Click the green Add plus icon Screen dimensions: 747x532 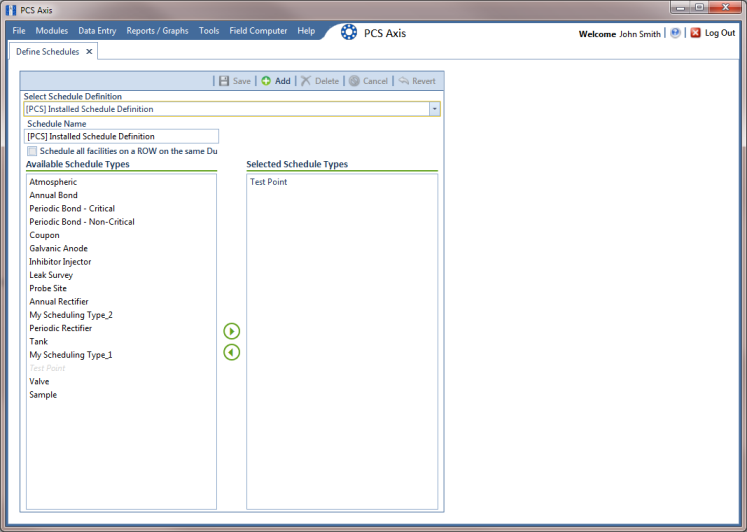(x=266, y=81)
